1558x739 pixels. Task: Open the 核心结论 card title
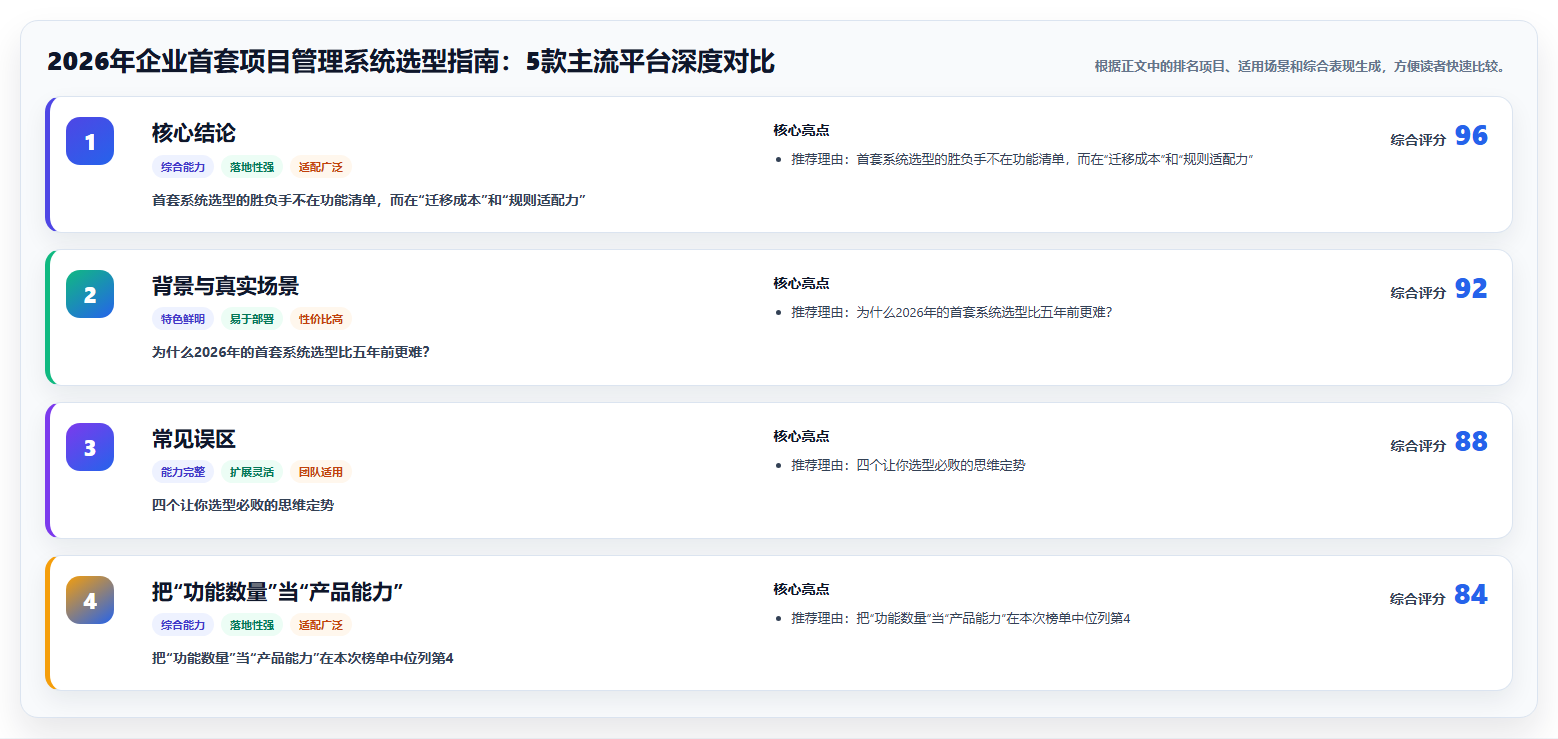point(194,133)
